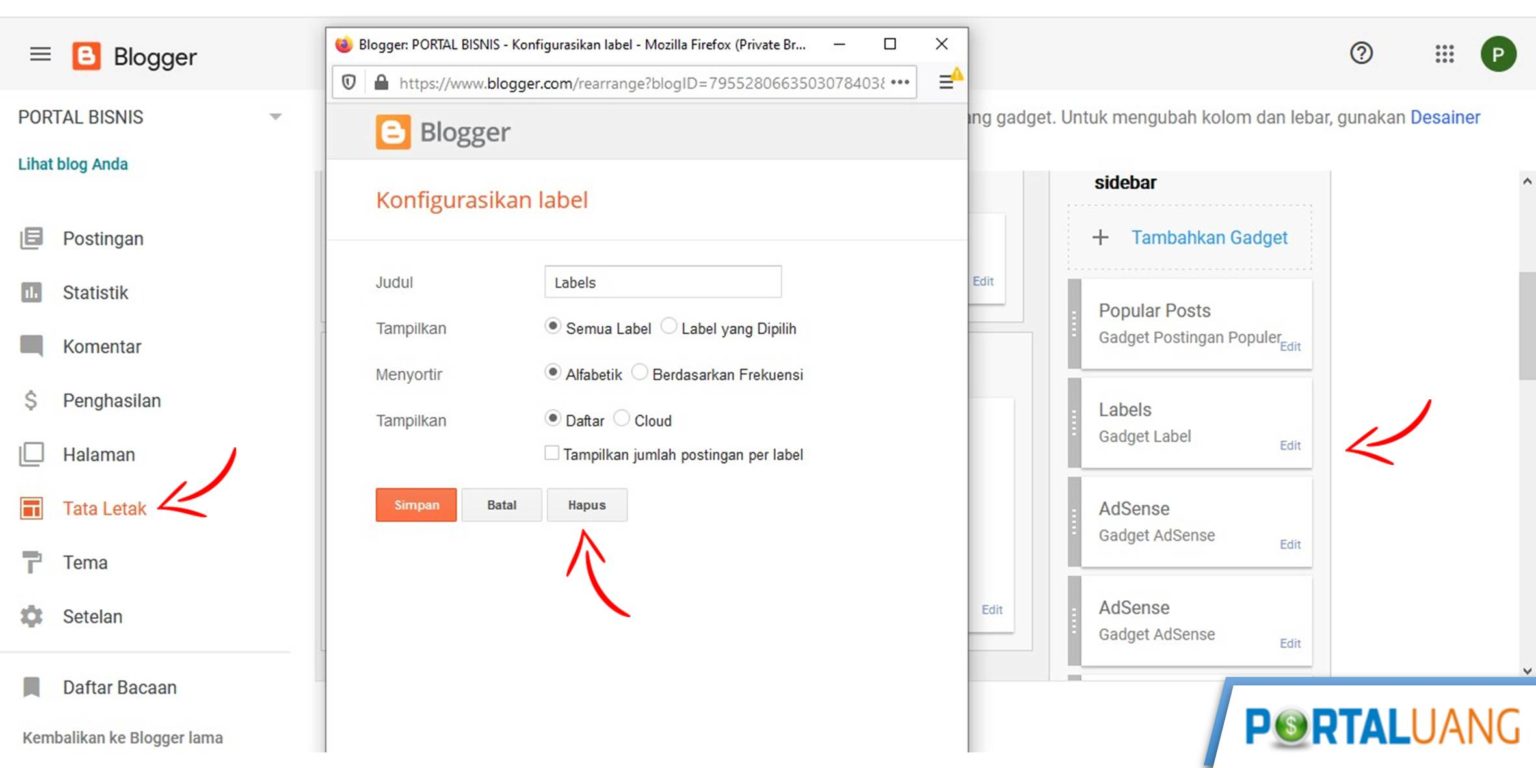This screenshot has height=768, width=1536.
Task: Click the Penghasilan dollar icon
Action: point(32,400)
